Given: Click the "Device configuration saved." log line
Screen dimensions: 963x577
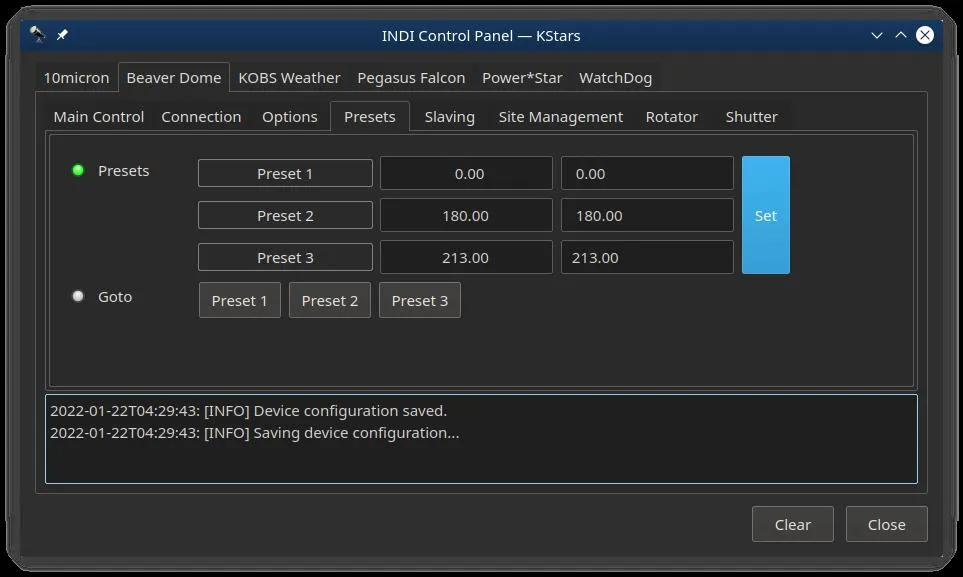Looking at the screenshot, I should [249, 410].
